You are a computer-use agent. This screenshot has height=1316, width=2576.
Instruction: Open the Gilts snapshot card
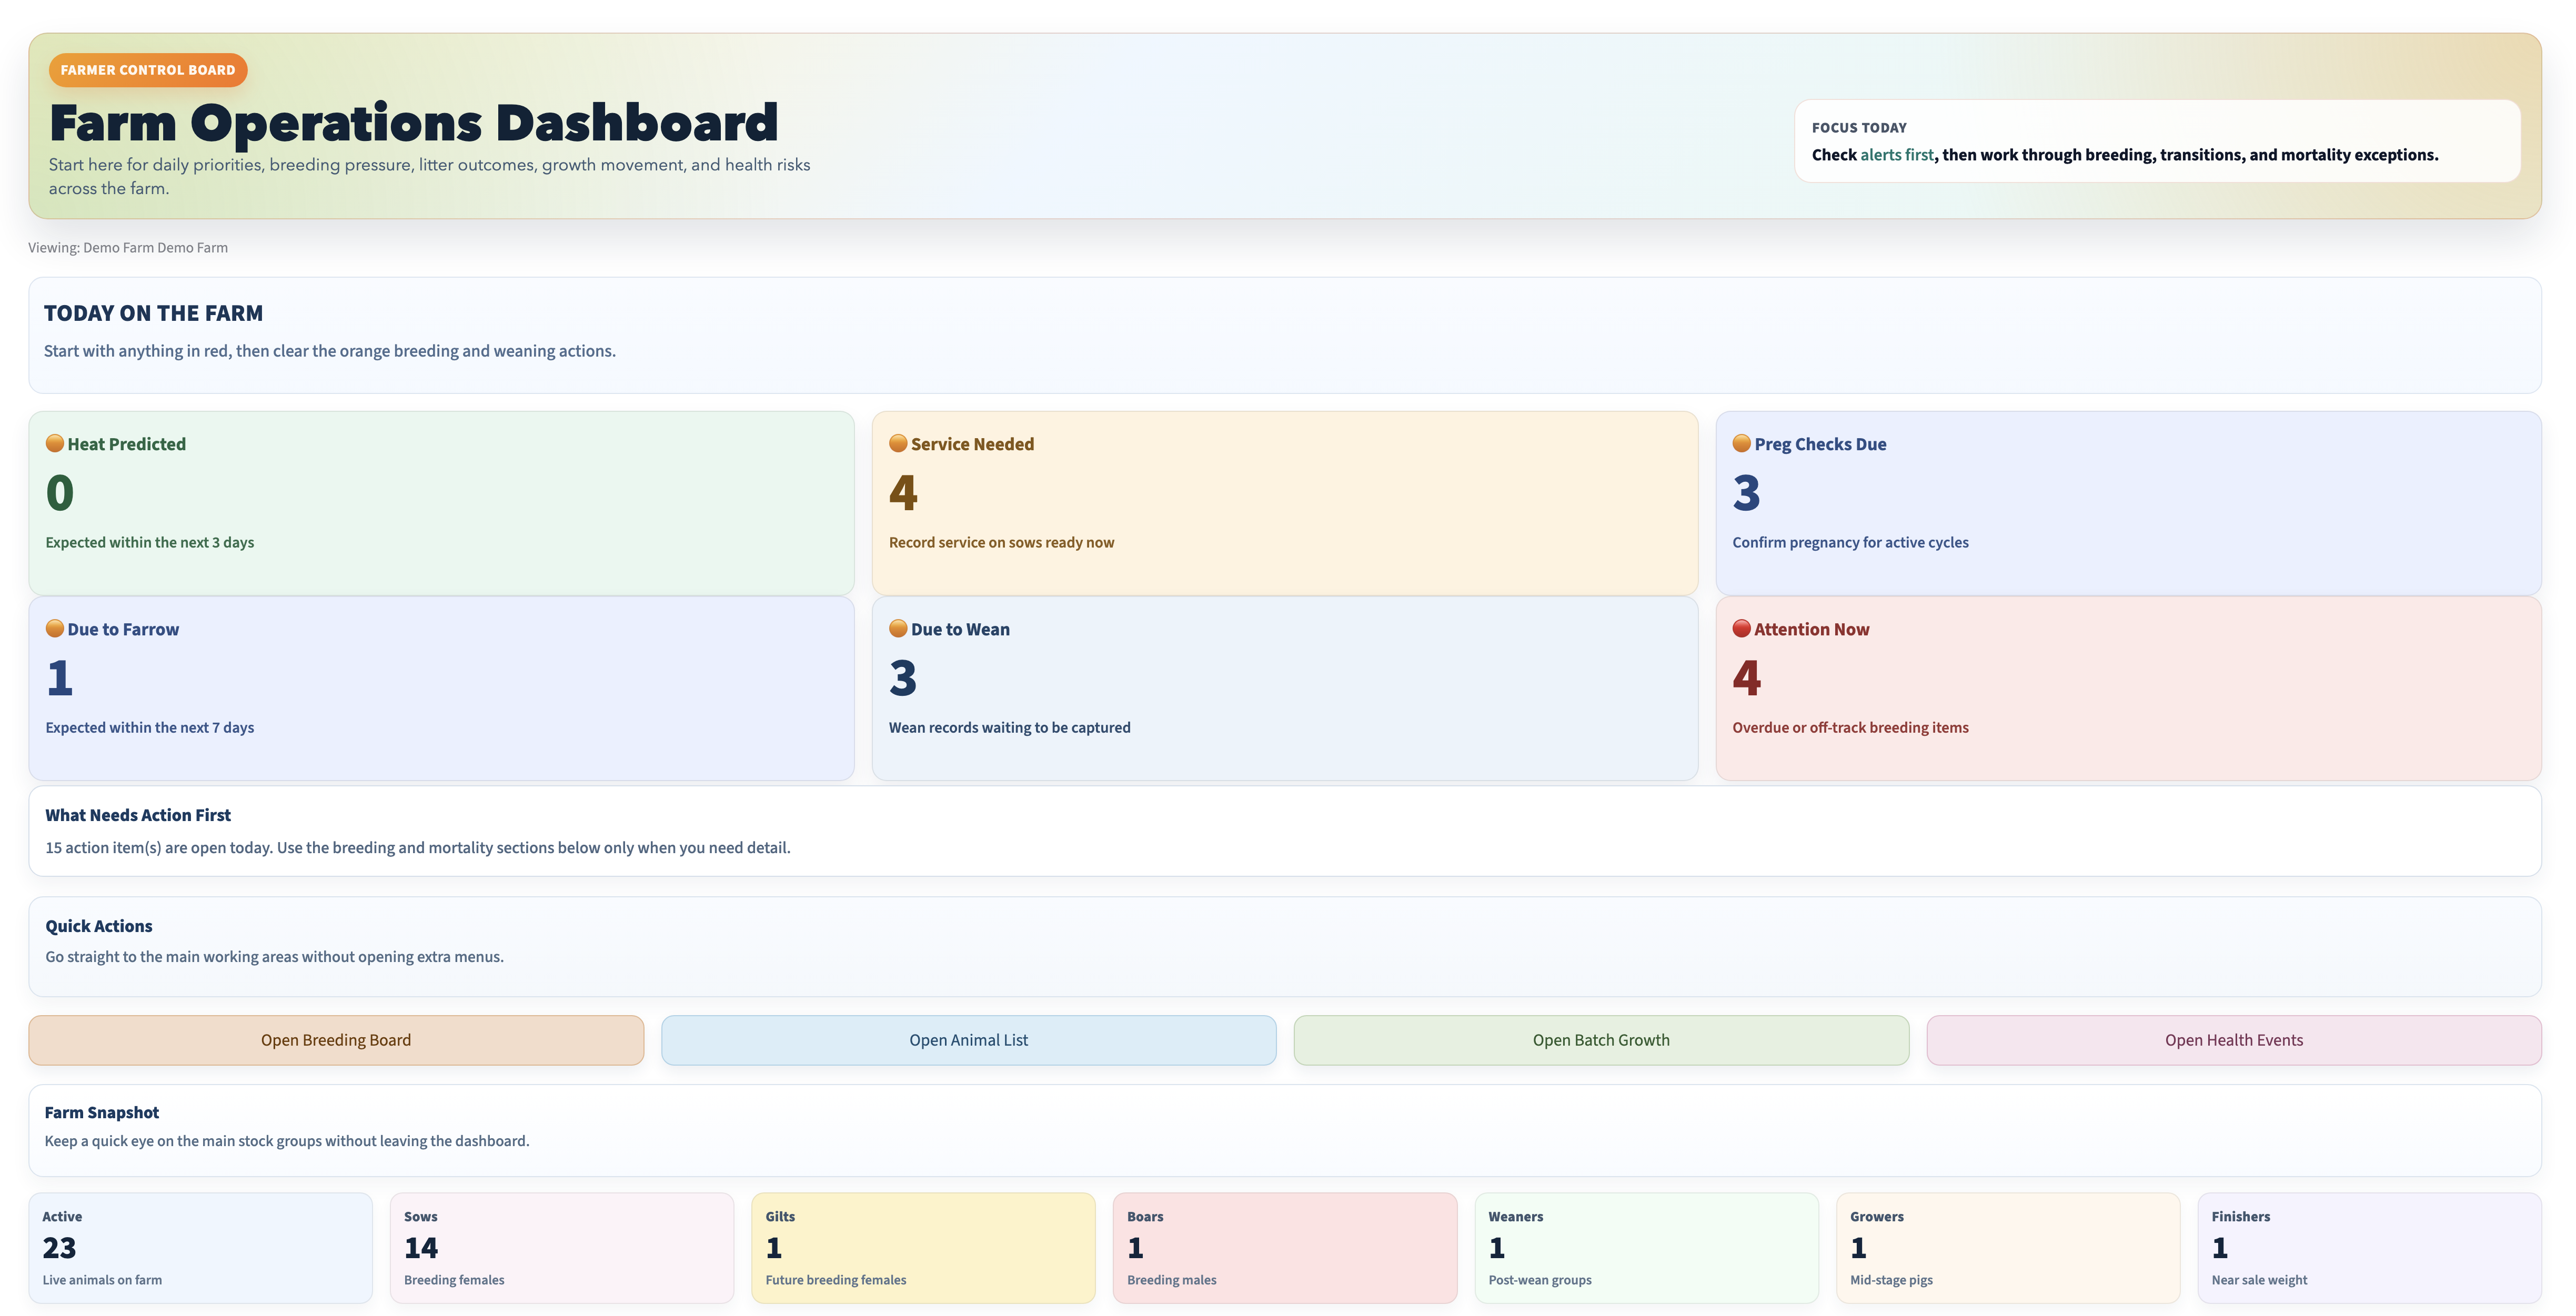923,1248
